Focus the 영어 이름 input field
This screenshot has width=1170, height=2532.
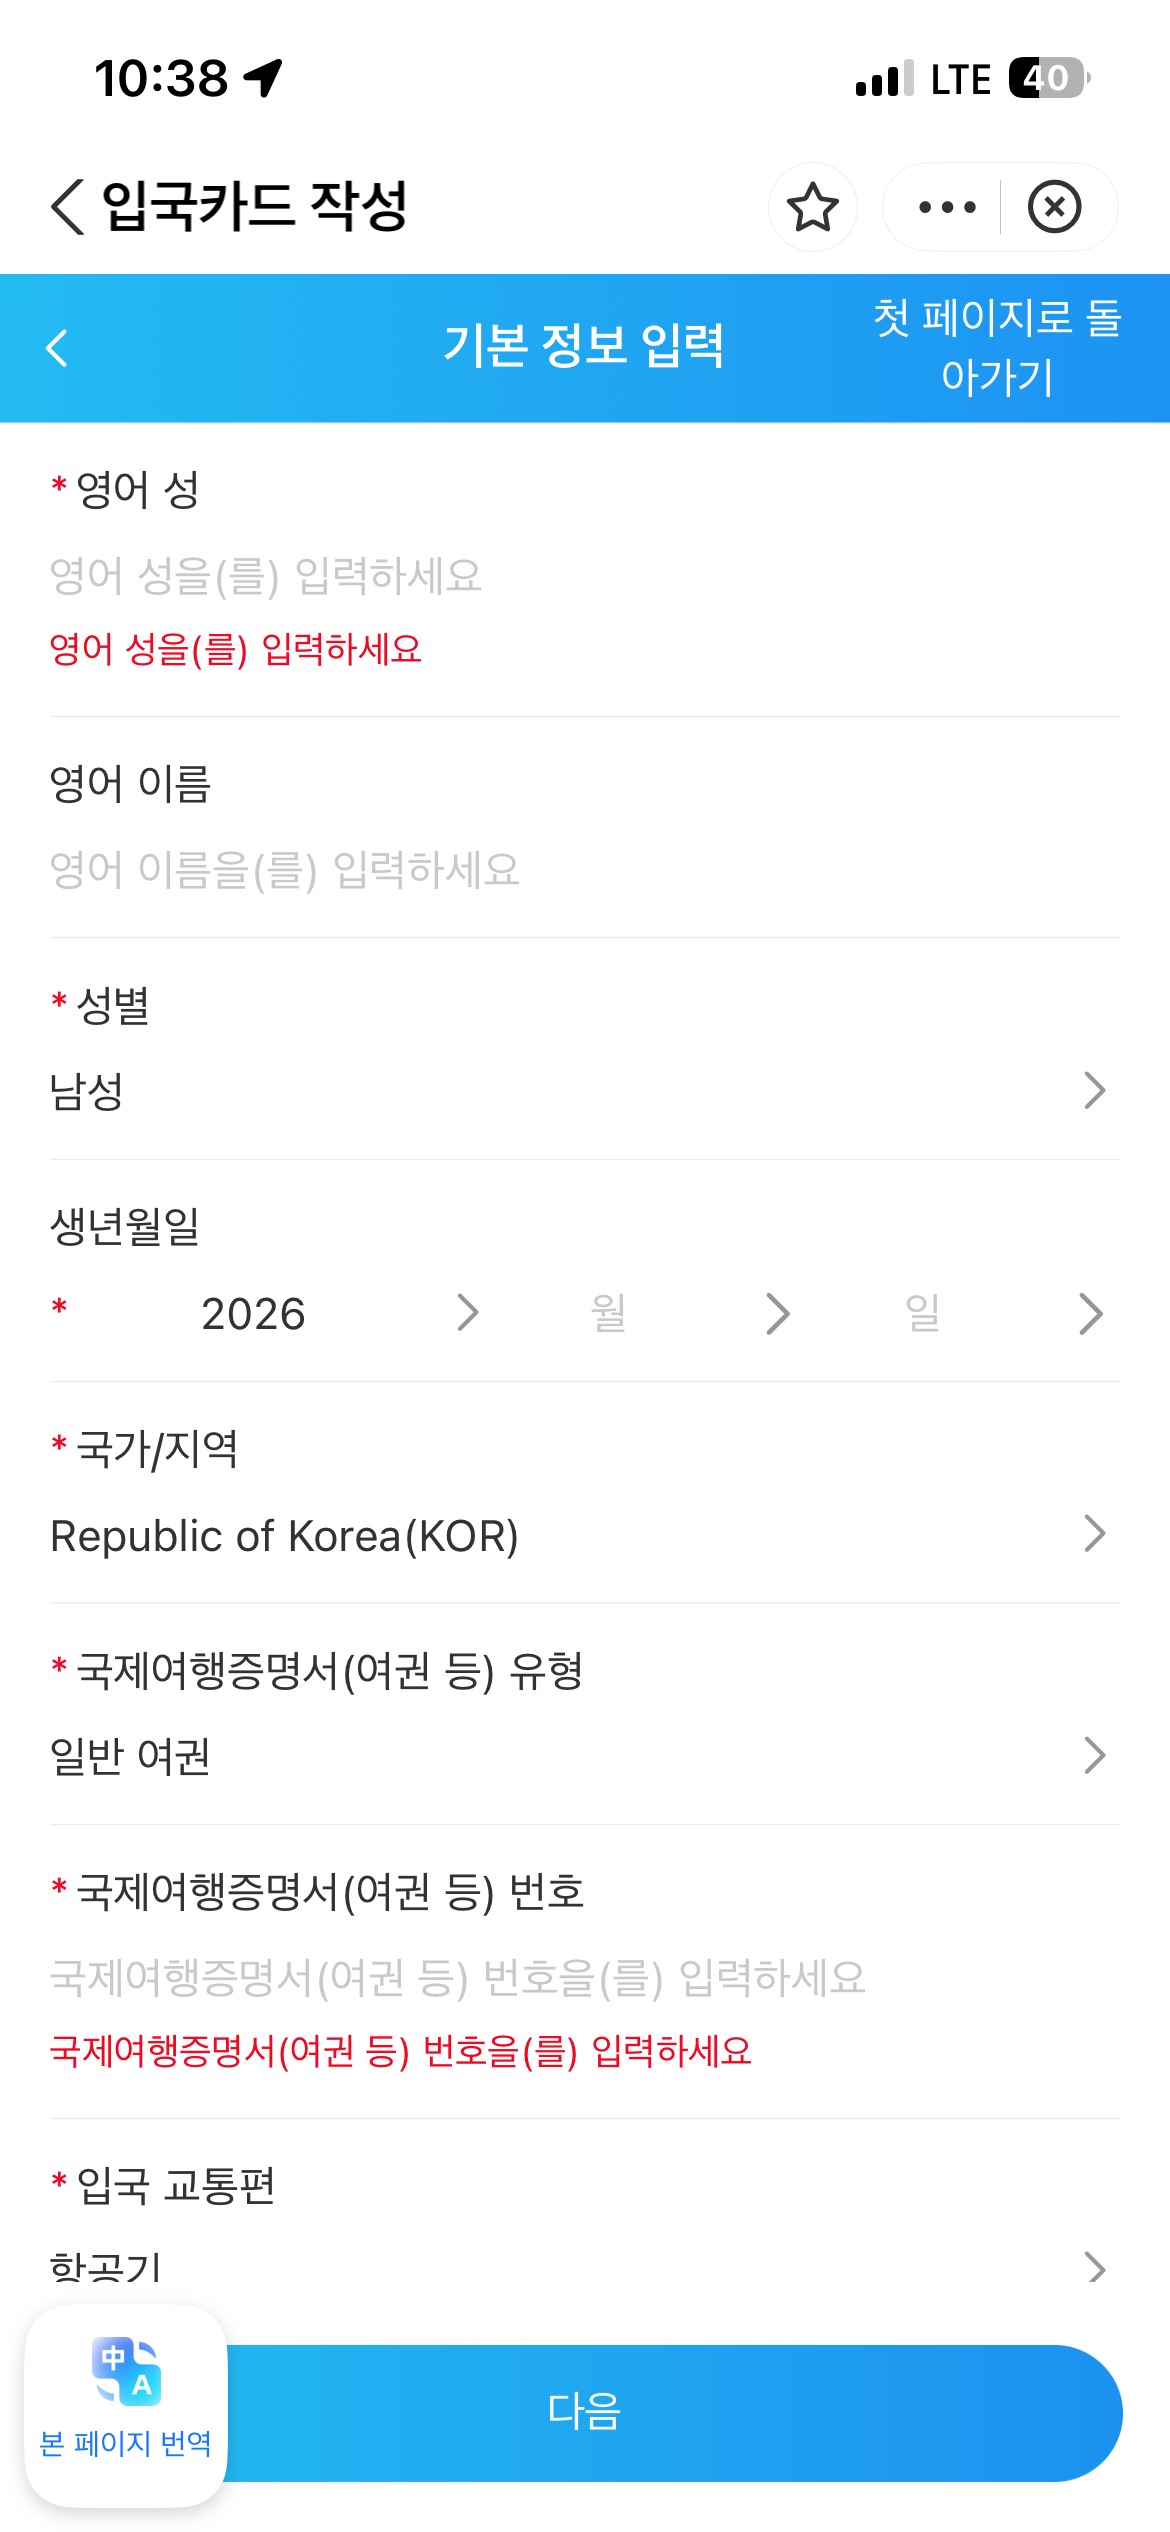point(585,869)
